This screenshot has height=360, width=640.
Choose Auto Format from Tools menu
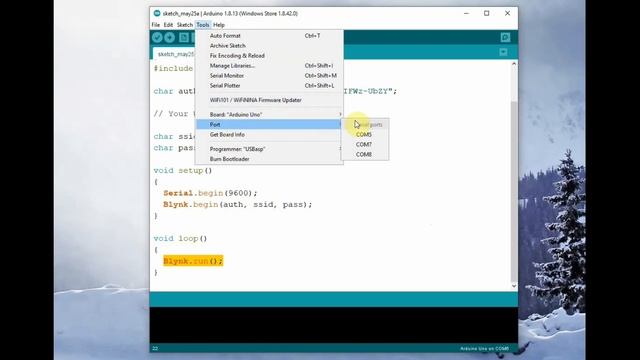(x=269, y=36)
